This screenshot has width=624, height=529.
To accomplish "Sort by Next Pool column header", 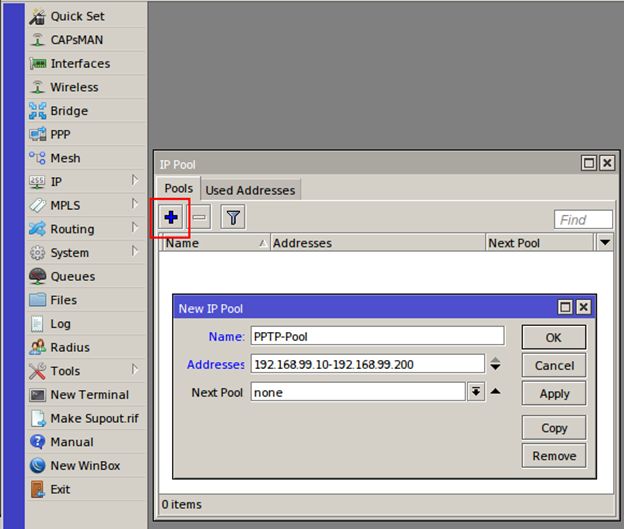I will tap(539, 243).
